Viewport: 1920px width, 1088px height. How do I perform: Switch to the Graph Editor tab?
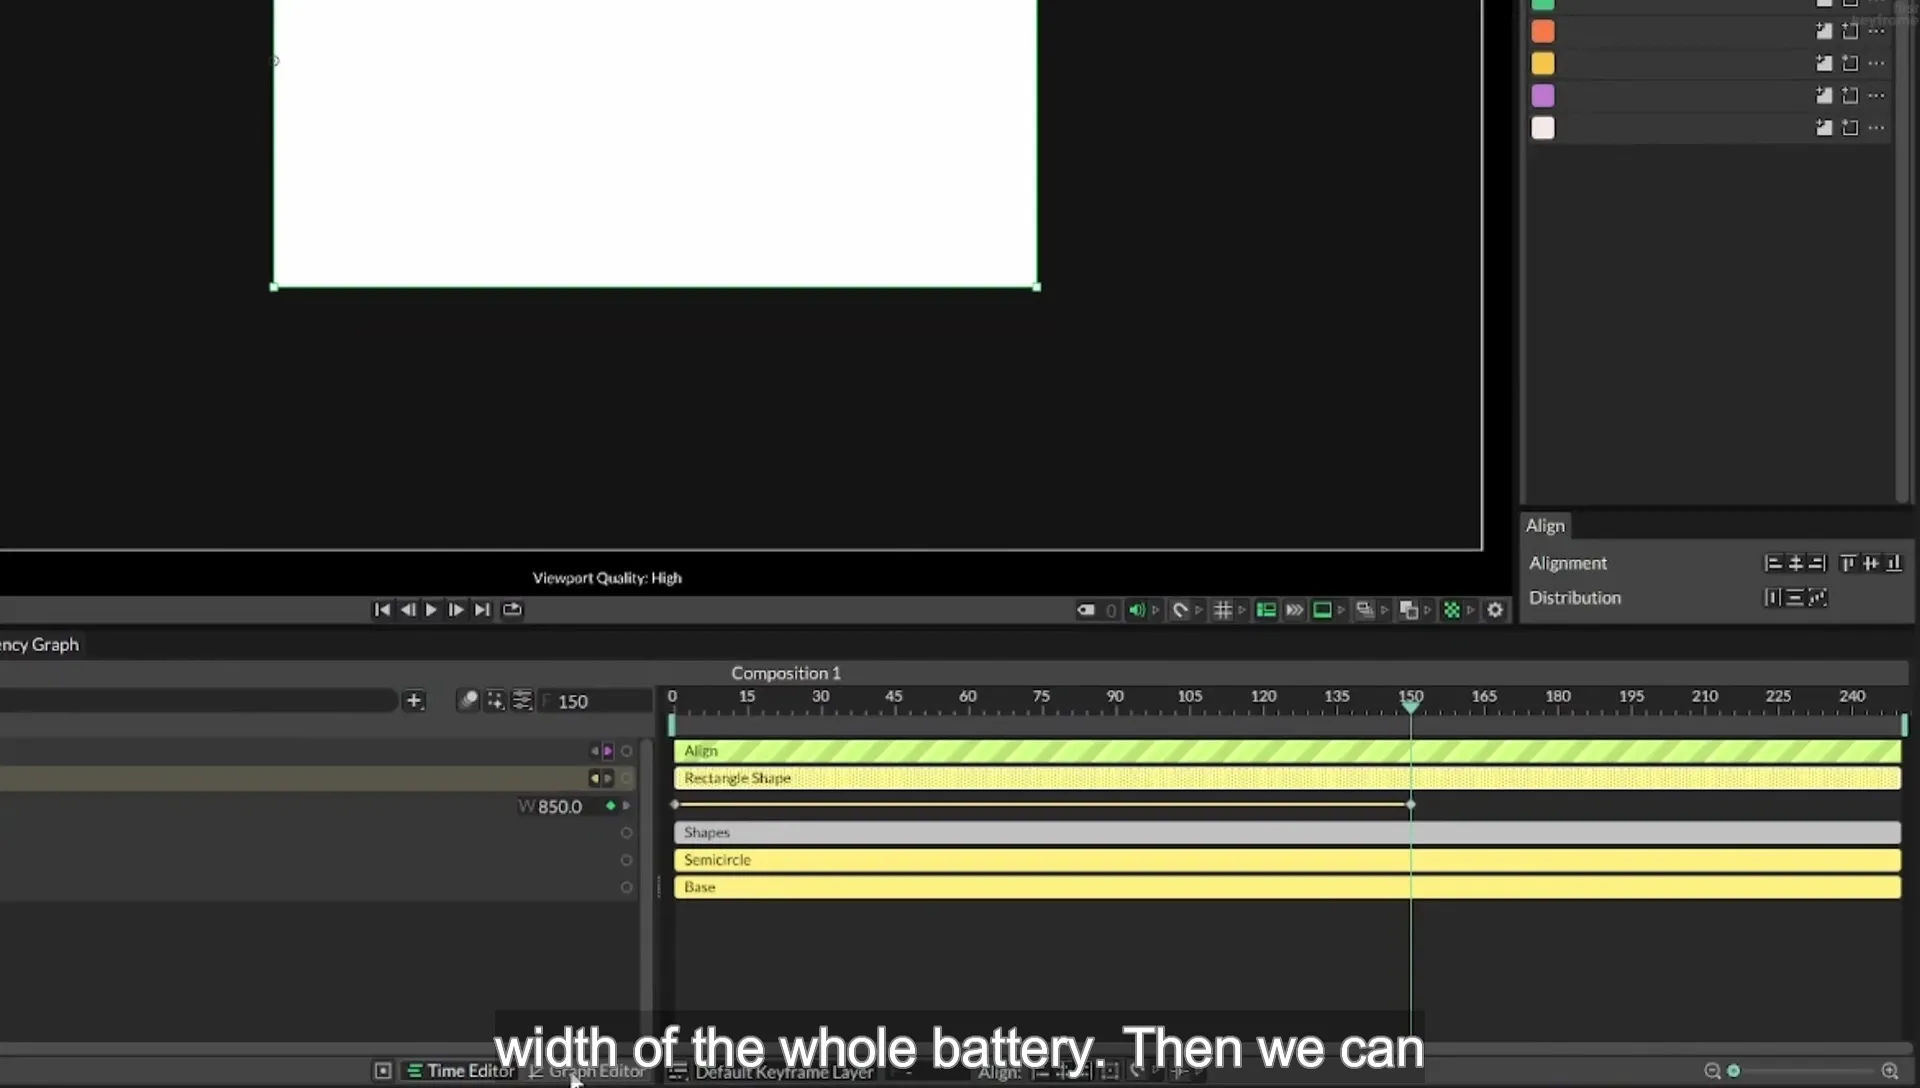(x=587, y=1071)
